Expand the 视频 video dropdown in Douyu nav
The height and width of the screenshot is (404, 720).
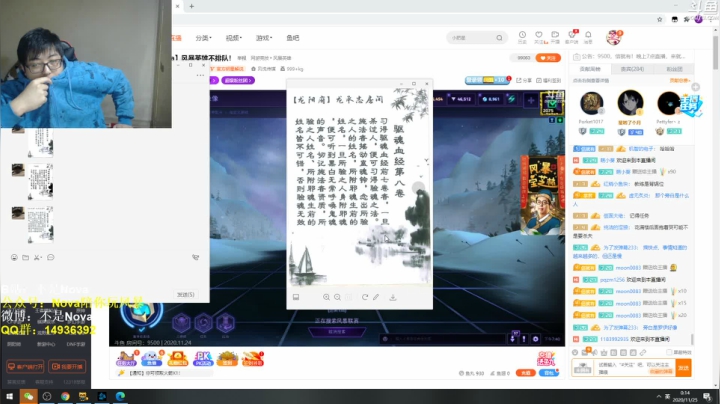coord(233,38)
